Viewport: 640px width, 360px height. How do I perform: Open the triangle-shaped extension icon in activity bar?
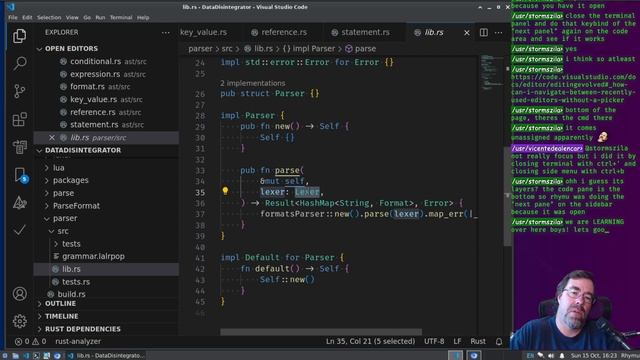pyautogui.click(x=19, y=203)
